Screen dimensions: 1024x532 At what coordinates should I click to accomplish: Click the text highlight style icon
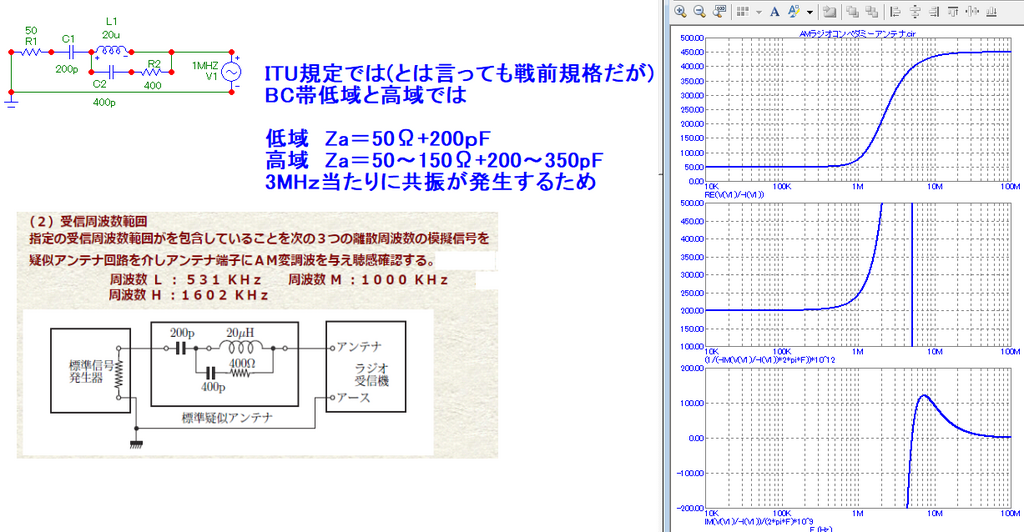tap(793, 11)
